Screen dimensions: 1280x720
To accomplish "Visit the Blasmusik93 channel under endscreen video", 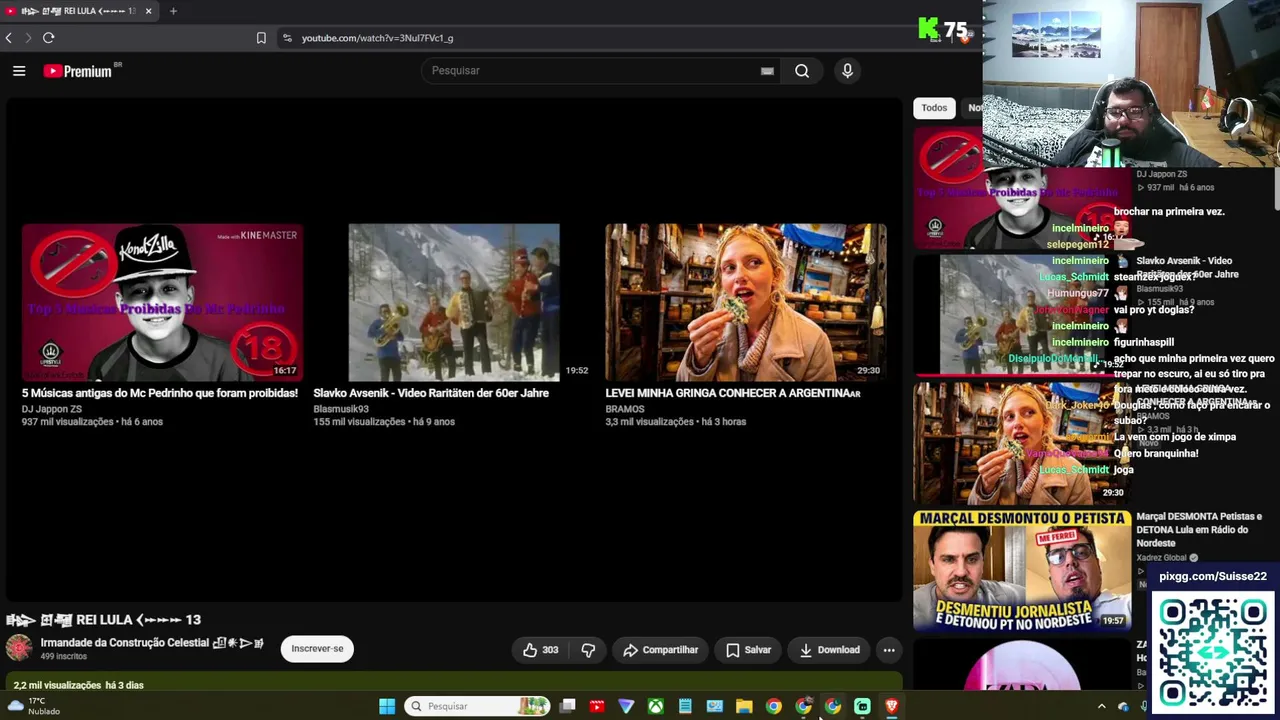I will pyautogui.click(x=341, y=409).
